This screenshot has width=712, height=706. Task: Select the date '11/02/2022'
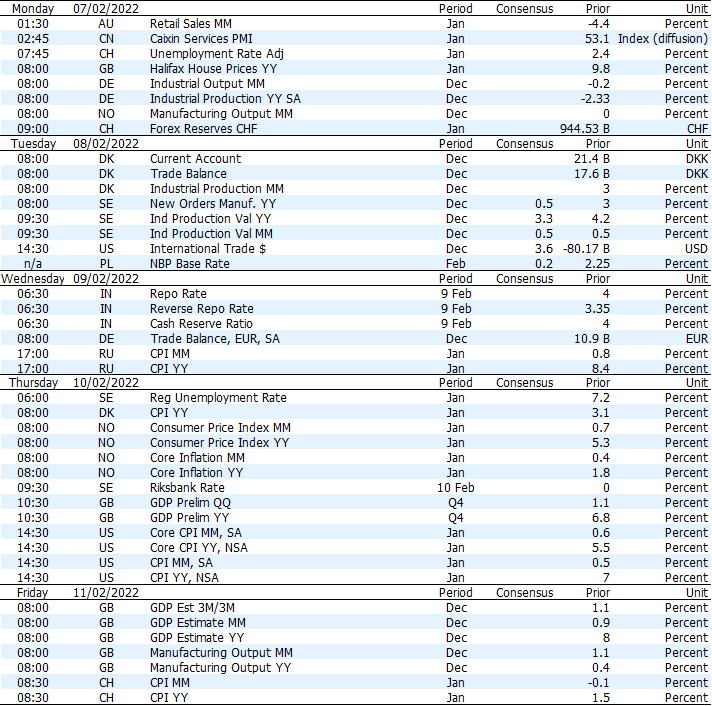(106, 592)
